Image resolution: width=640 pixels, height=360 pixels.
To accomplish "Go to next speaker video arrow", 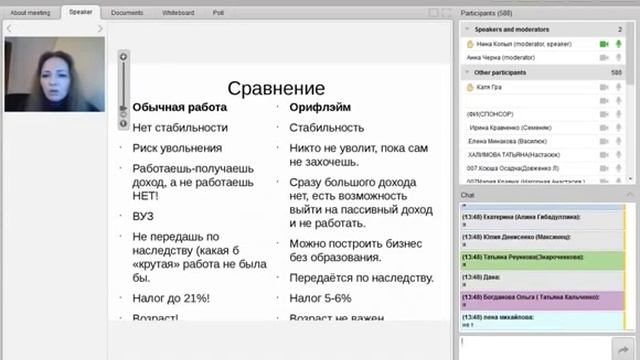I will coord(100,29).
